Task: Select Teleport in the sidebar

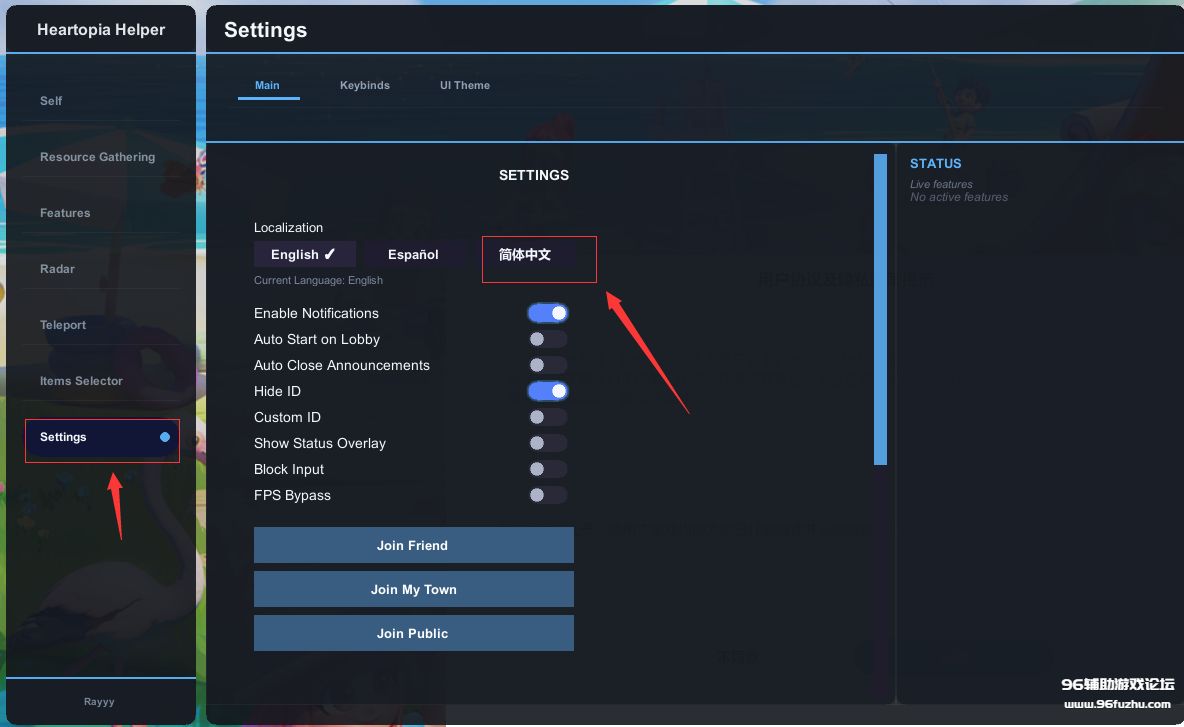Action: click(63, 325)
